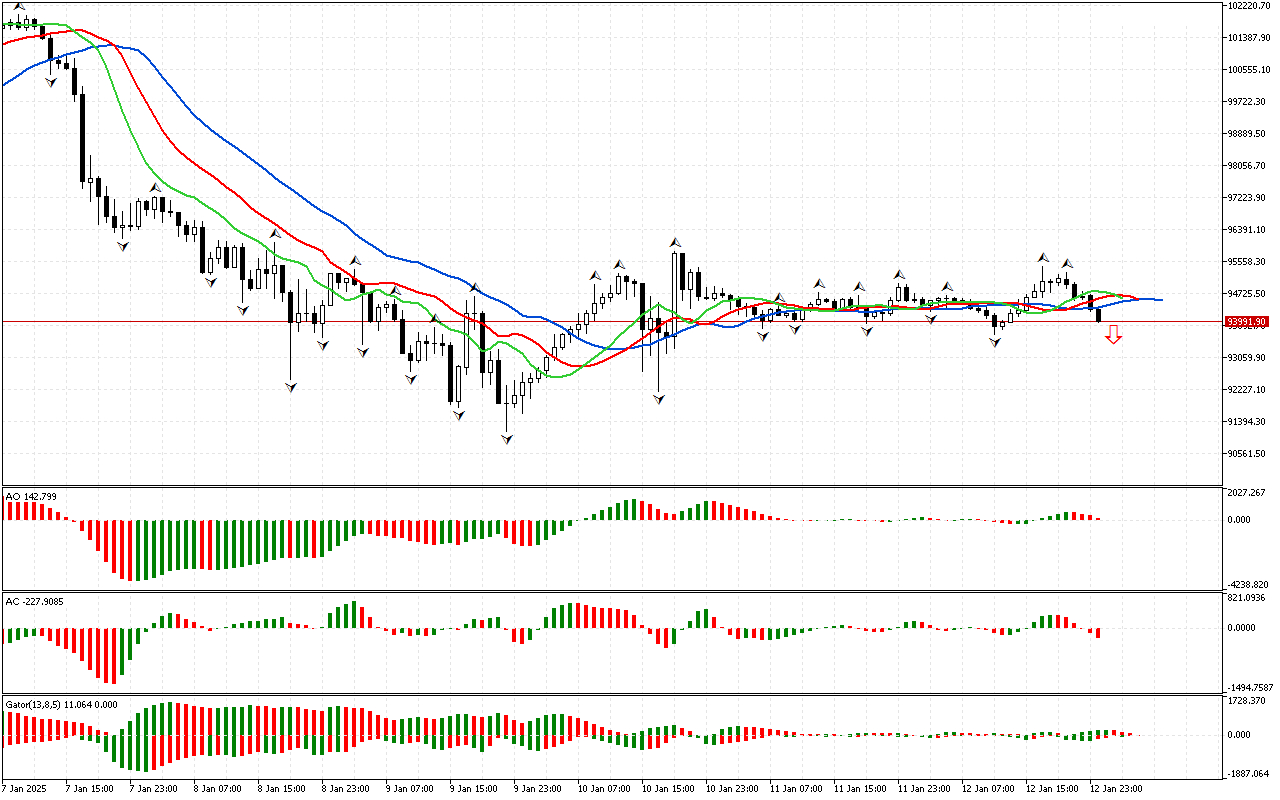Click the 101387.90 price level
This screenshot has height=800, width=1280.
click(1250, 38)
